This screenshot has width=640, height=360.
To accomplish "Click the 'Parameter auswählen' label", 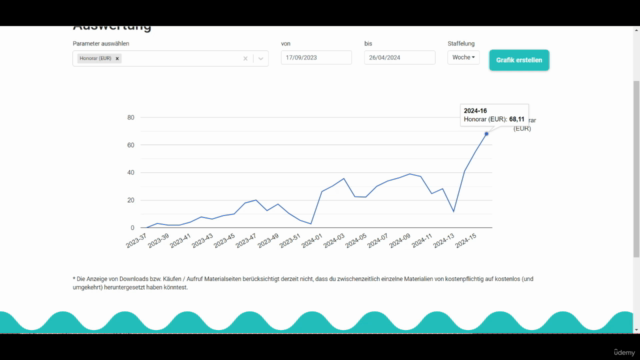I will pos(101,44).
